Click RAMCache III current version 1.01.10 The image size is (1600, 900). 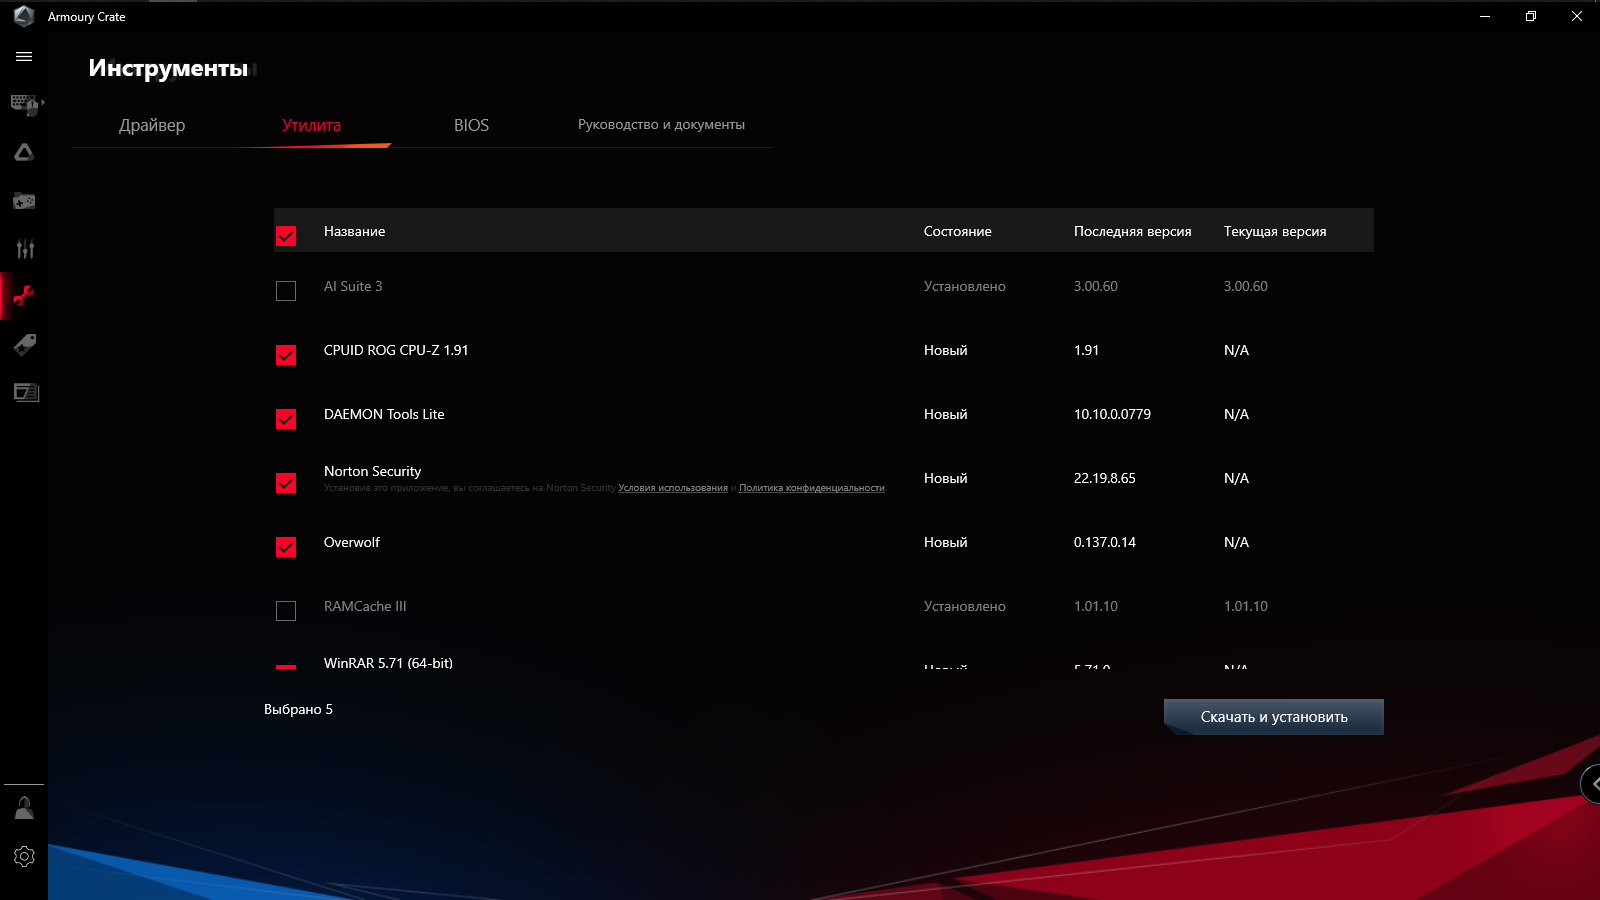pos(1246,606)
